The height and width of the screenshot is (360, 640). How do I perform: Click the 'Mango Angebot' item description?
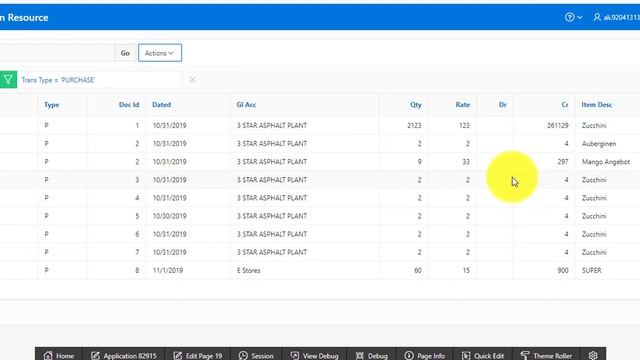(606, 162)
